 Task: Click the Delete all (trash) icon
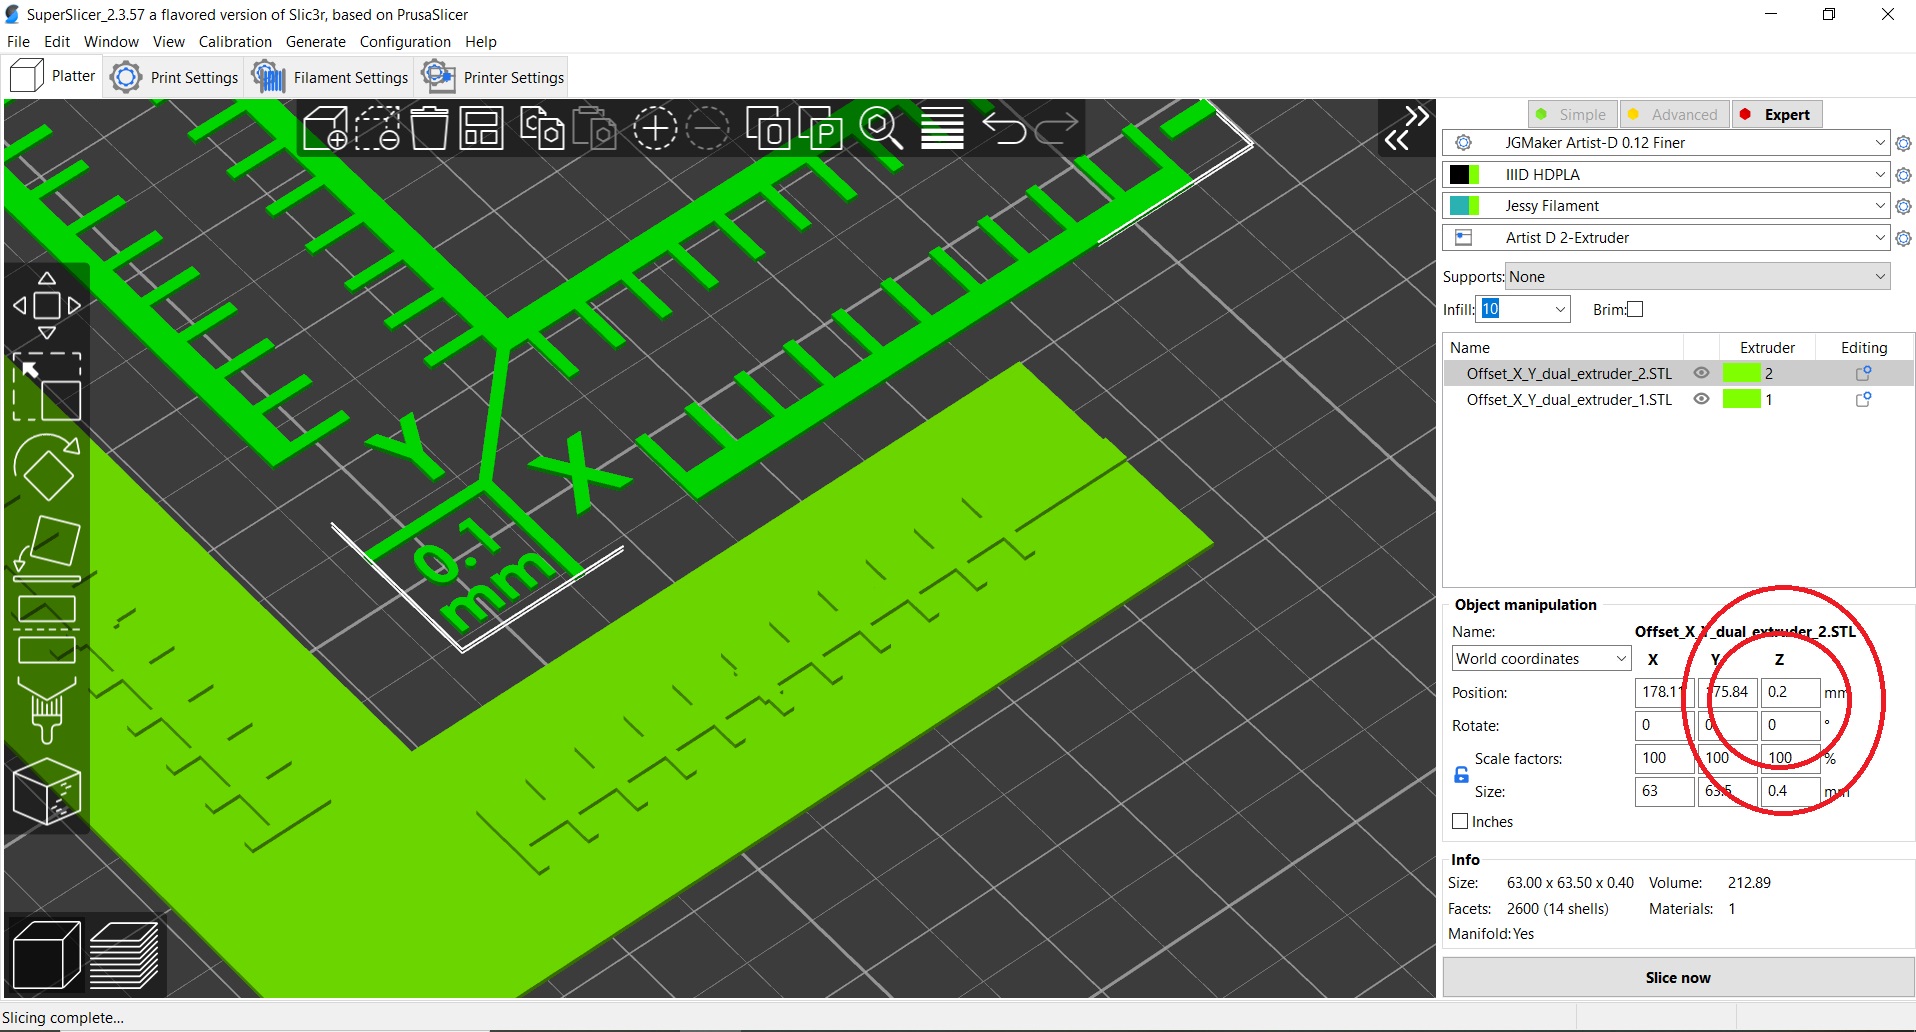(x=429, y=128)
